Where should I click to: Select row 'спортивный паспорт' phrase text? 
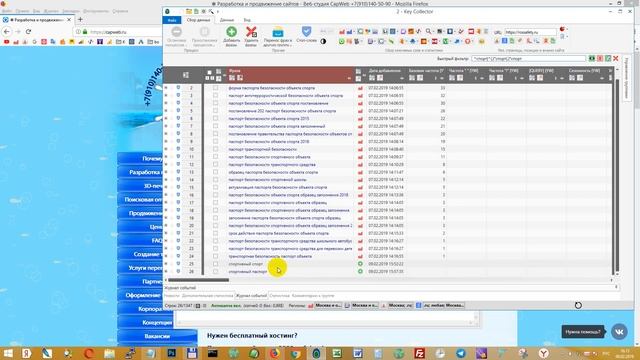(x=247, y=271)
